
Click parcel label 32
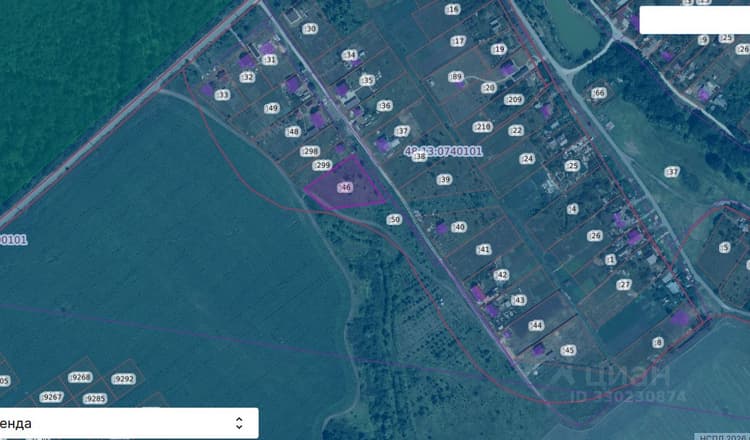tap(247, 77)
